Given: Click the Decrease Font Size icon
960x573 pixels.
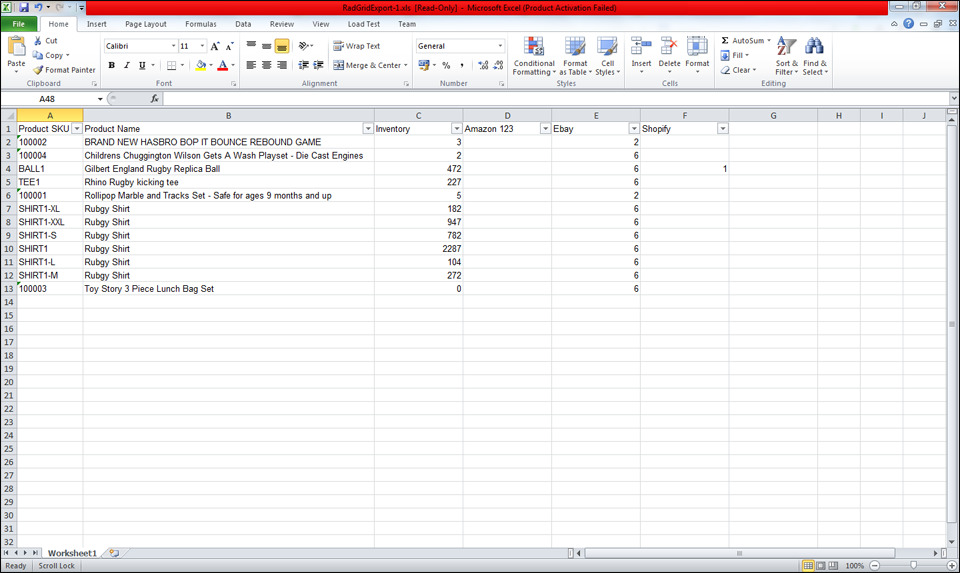Looking at the screenshot, I should pos(229,46).
